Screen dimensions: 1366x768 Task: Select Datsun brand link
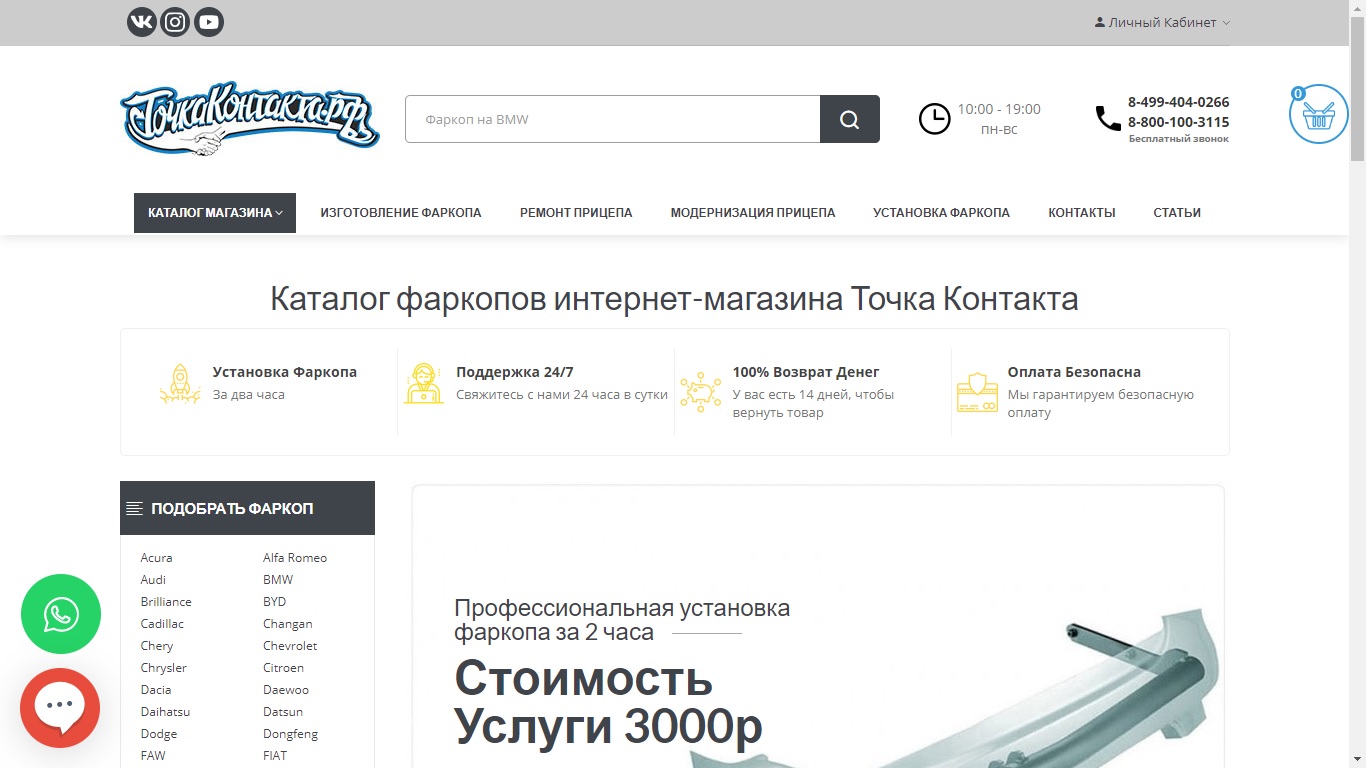(283, 712)
